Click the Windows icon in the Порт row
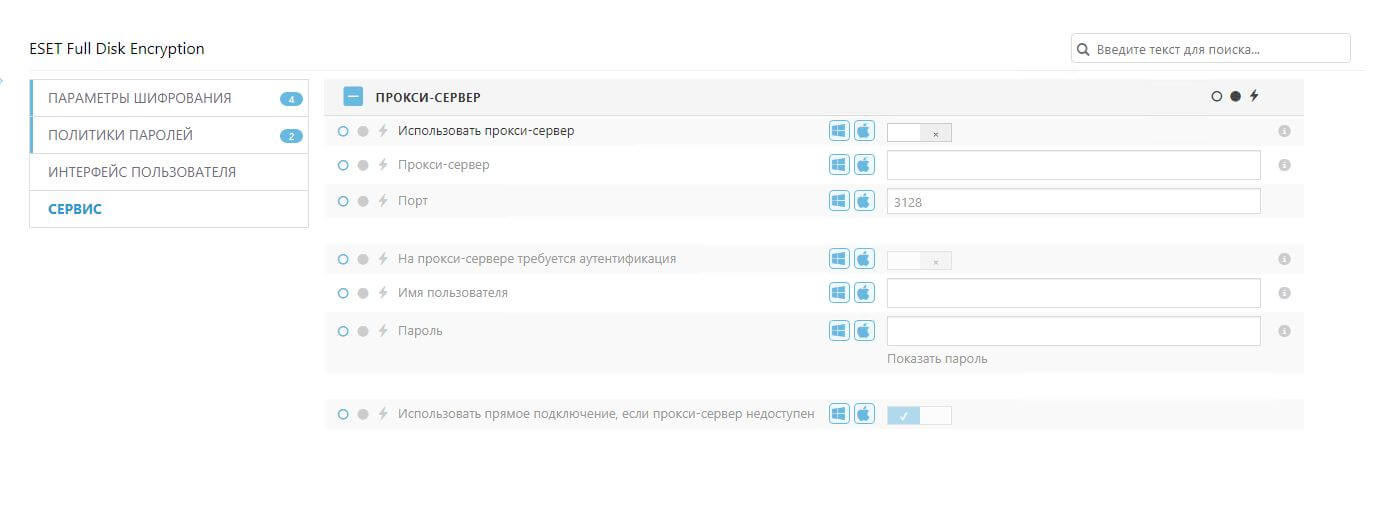Image resolution: width=1390 pixels, height=517 pixels. [839, 201]
